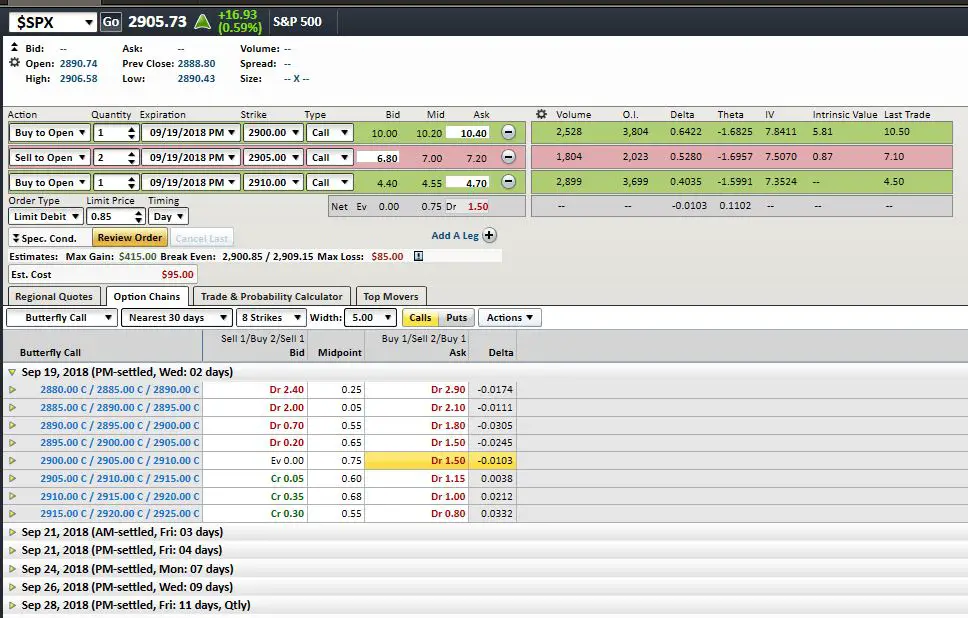
Task: Open the 2910.00 strike dropdown
Action: tap(272, 183)
